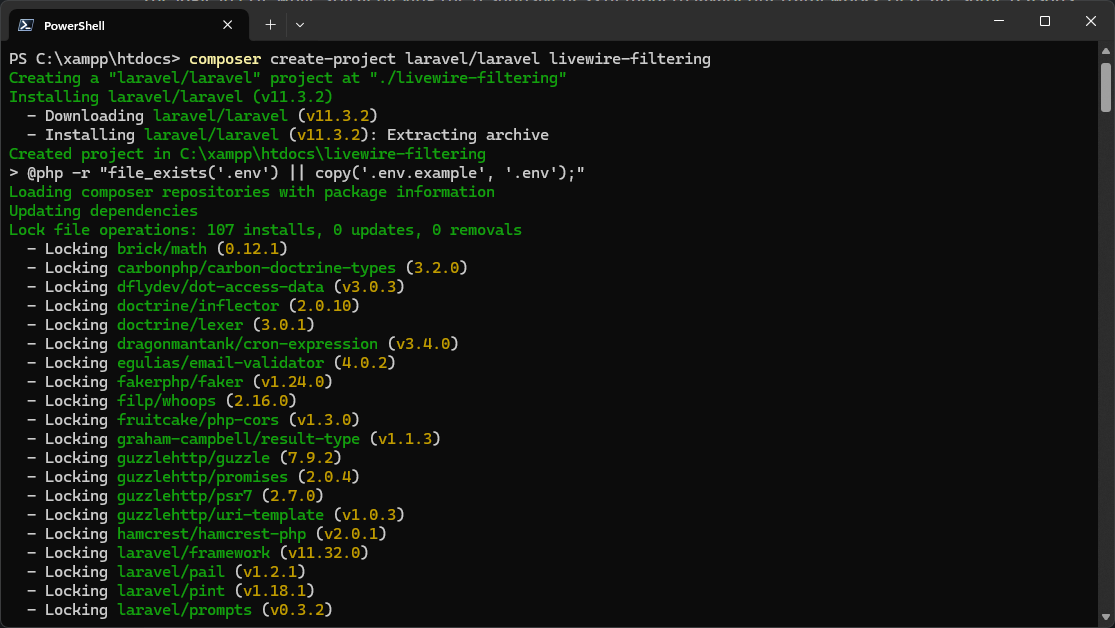This screenshot has height=628, width=1115.
Task: Click 'guzzlehttp/guzzle' package name
Action: click(193, 458)
